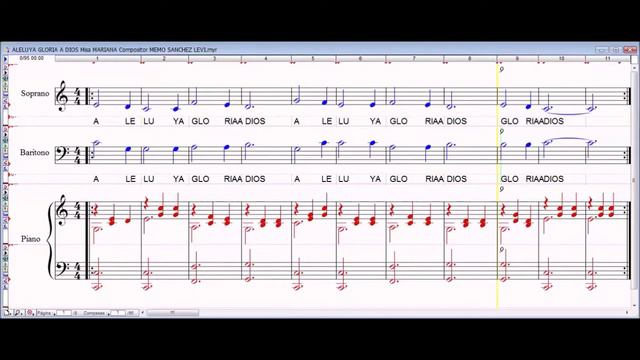Open the page layout icon in bottom toolbar
640x360 pixels.
coord(7,313)
